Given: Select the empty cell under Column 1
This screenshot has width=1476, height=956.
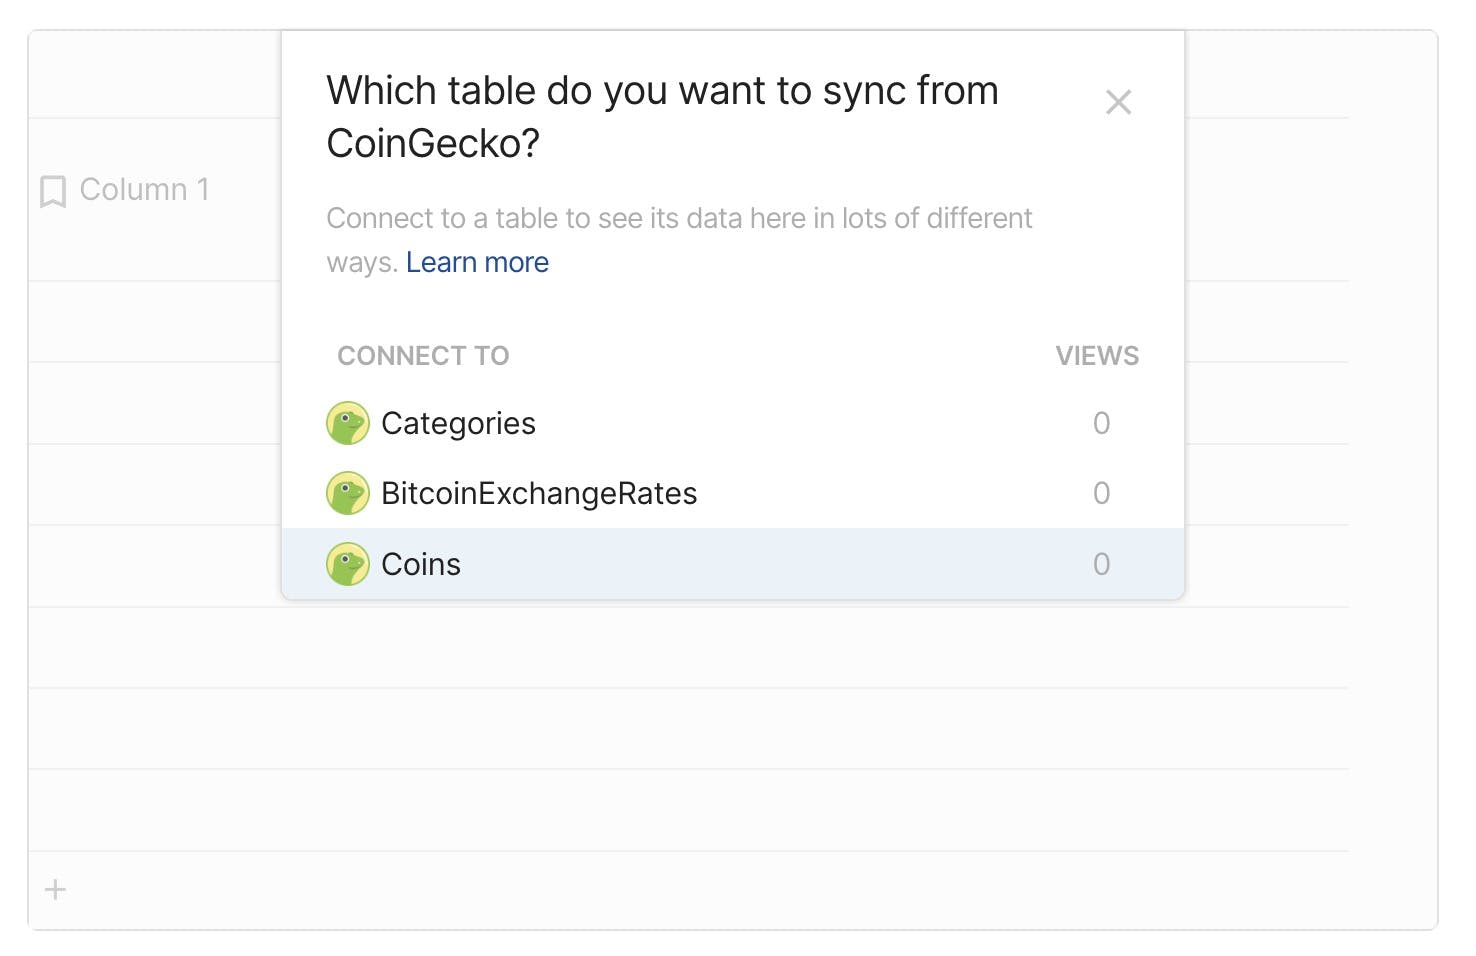Looking at the screenshot, I should 155,322.
